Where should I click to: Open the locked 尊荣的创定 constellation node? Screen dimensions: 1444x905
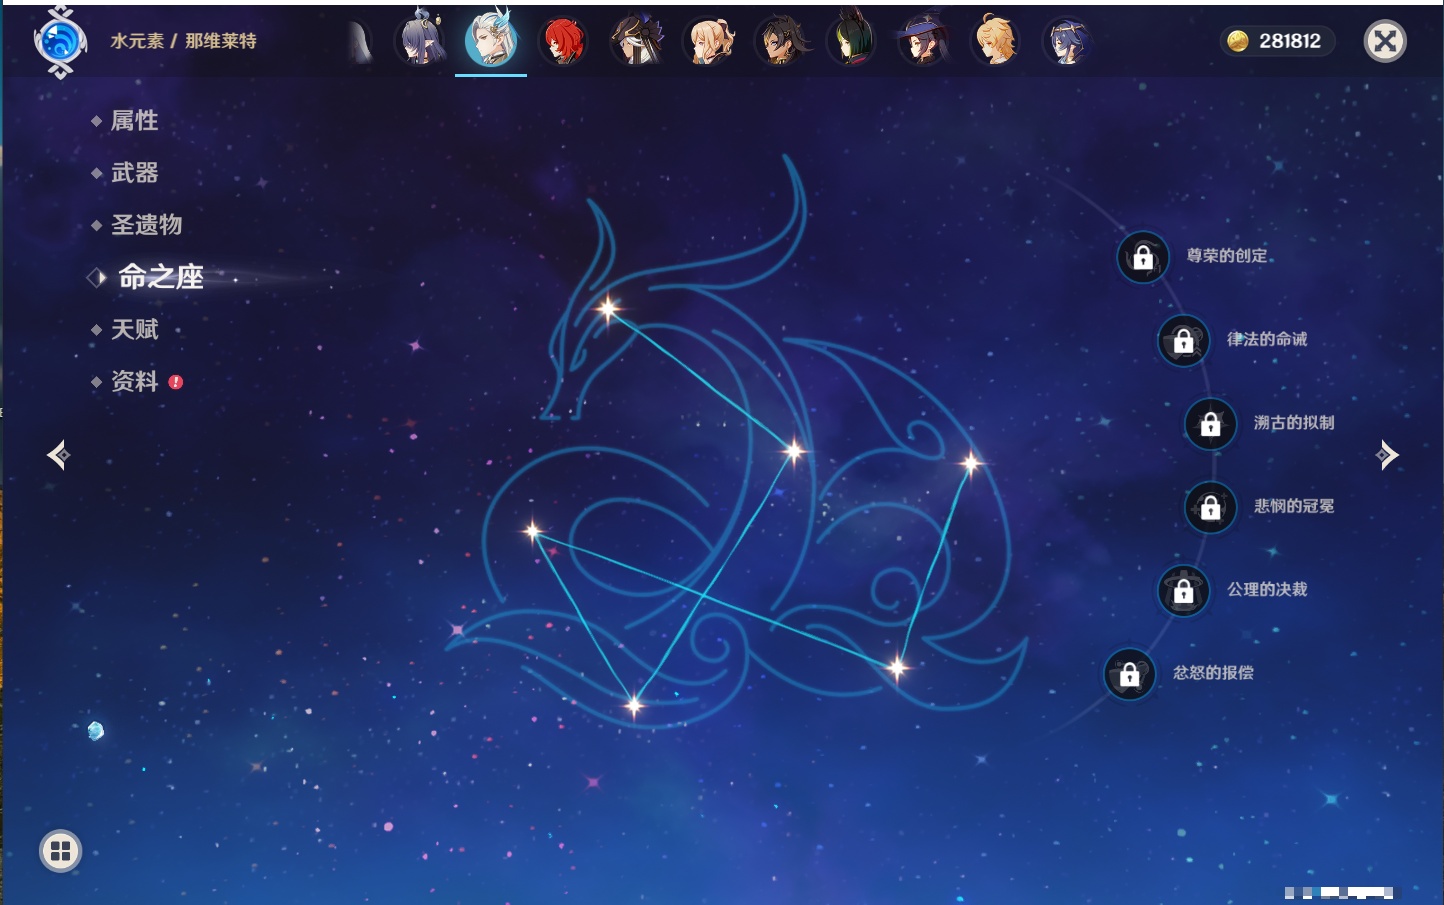pos(1143,258)
